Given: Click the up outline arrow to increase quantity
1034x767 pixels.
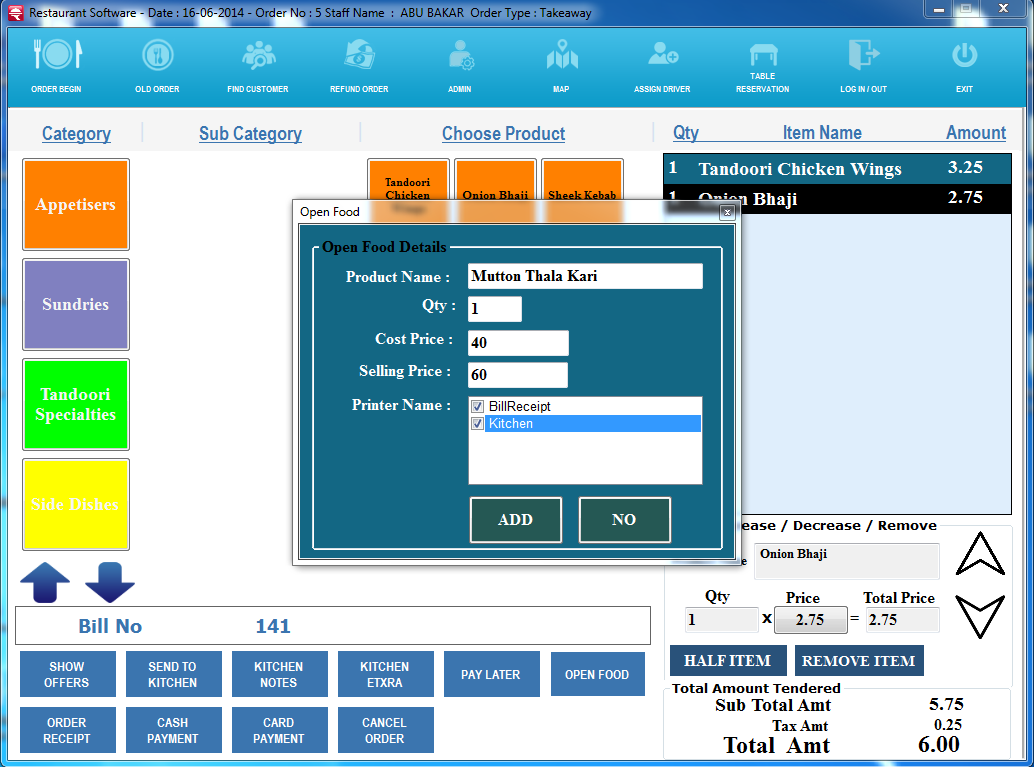Looking at the screenshot, I should click(979, 554).
